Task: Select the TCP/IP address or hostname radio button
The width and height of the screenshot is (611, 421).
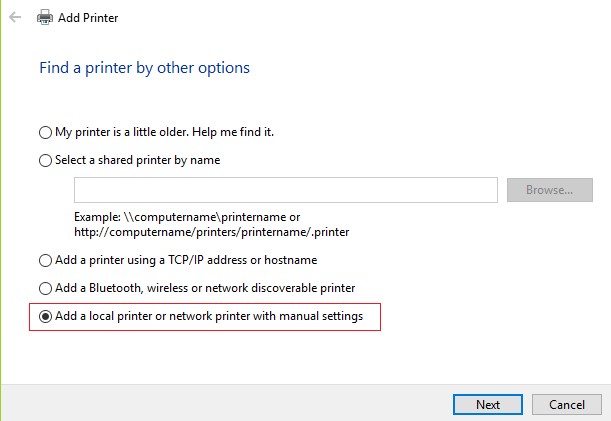Action: [x=45, y=260]
